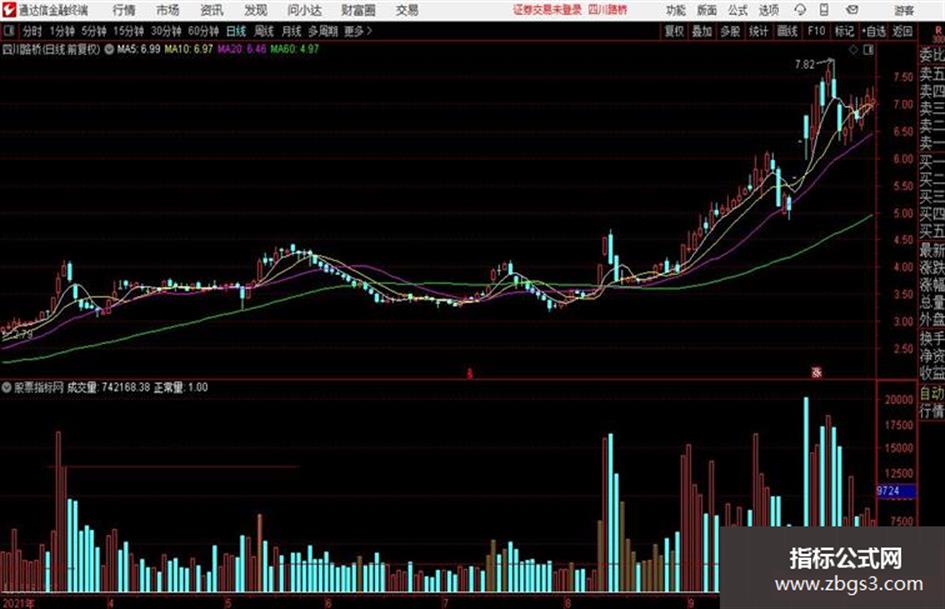Open the 公式 menu
Image resolution: width=945 pixels, height=609 pixels.
click(738, 10)
